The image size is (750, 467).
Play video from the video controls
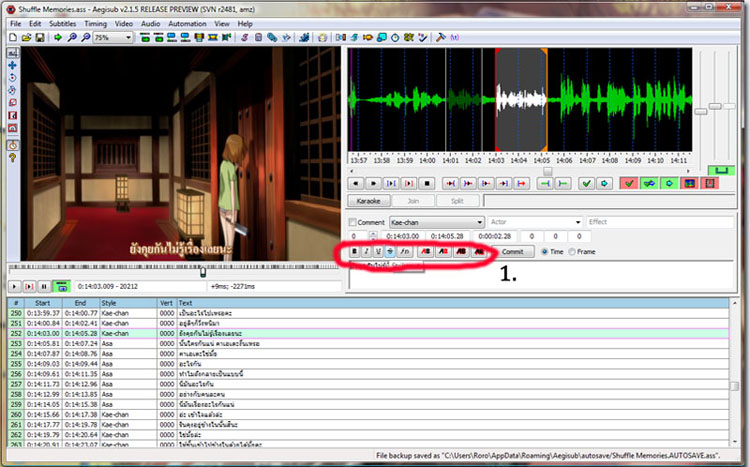coord(14,286)
